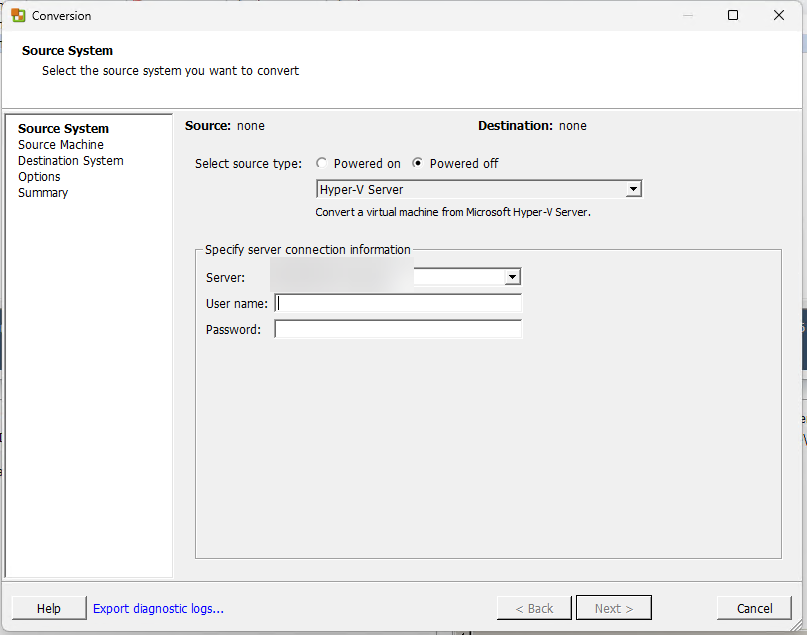807x635 pixels.
Task: Select the Powered on radio button
Action: click(x=322, y=164)
